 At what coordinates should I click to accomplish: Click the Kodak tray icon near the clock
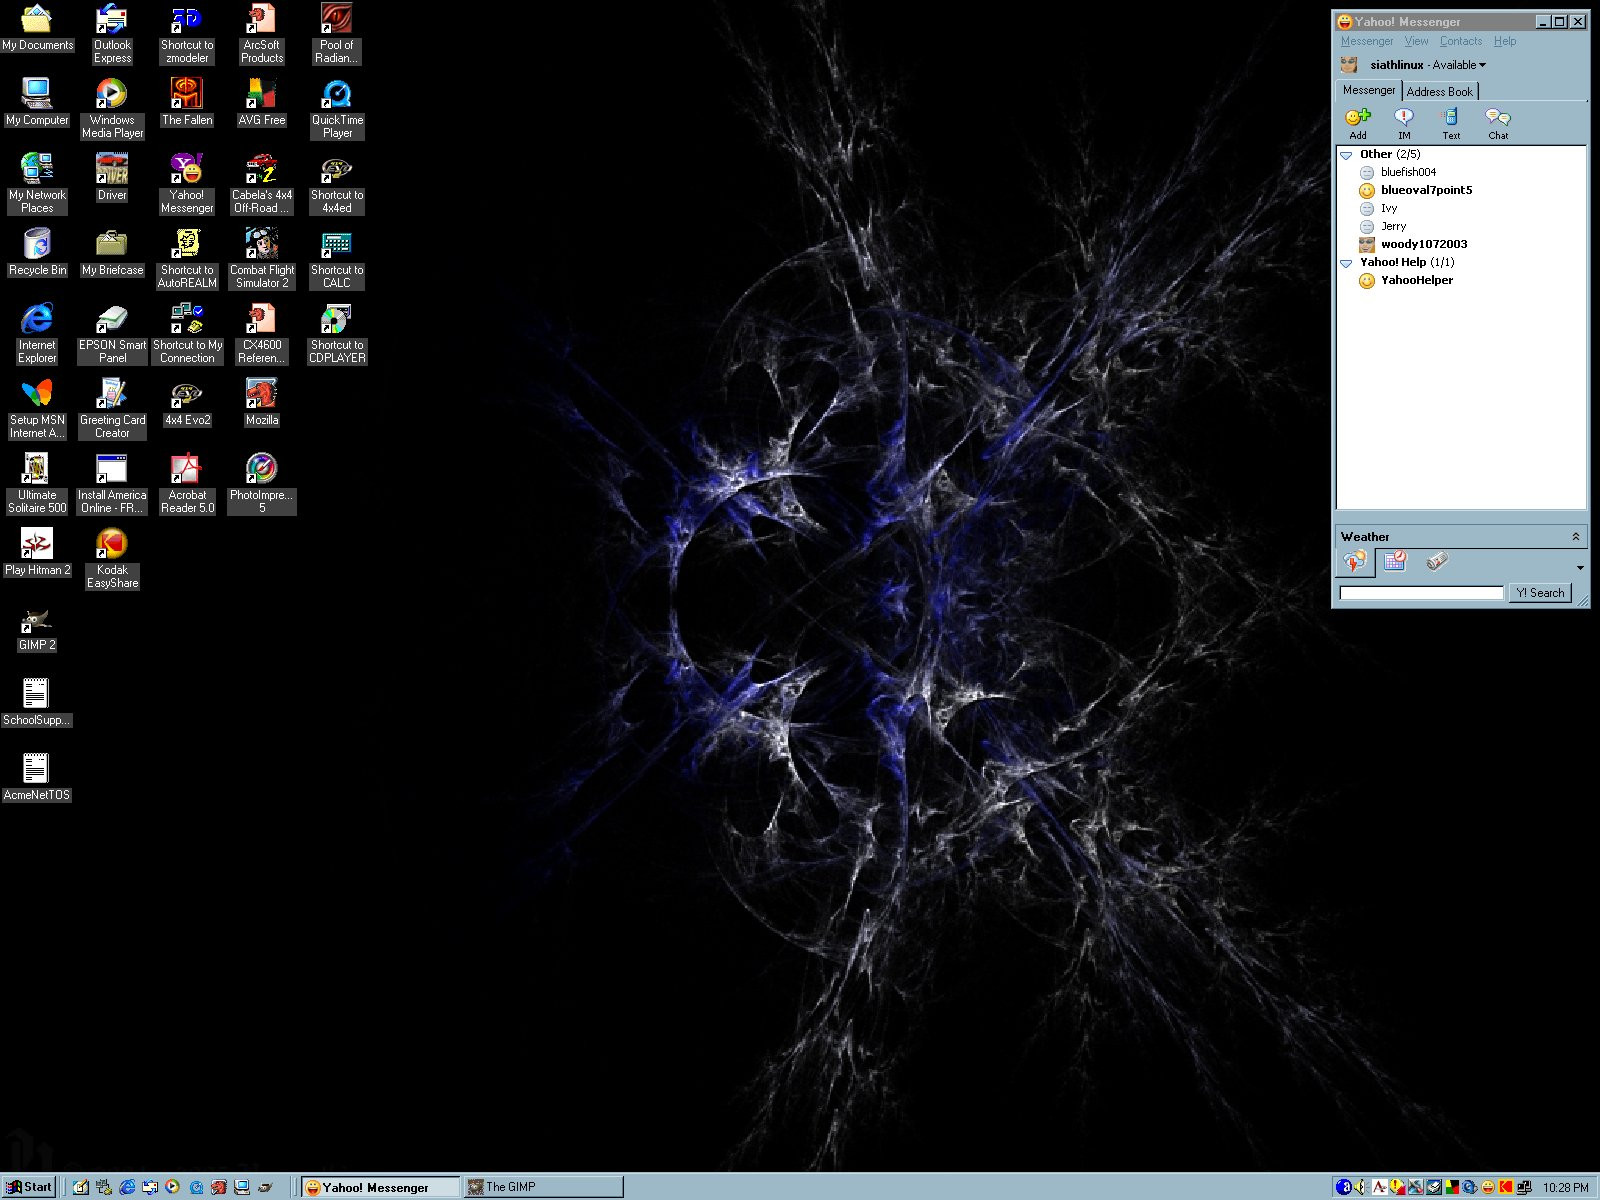pyautogui.click(x=1506, y=1187)
